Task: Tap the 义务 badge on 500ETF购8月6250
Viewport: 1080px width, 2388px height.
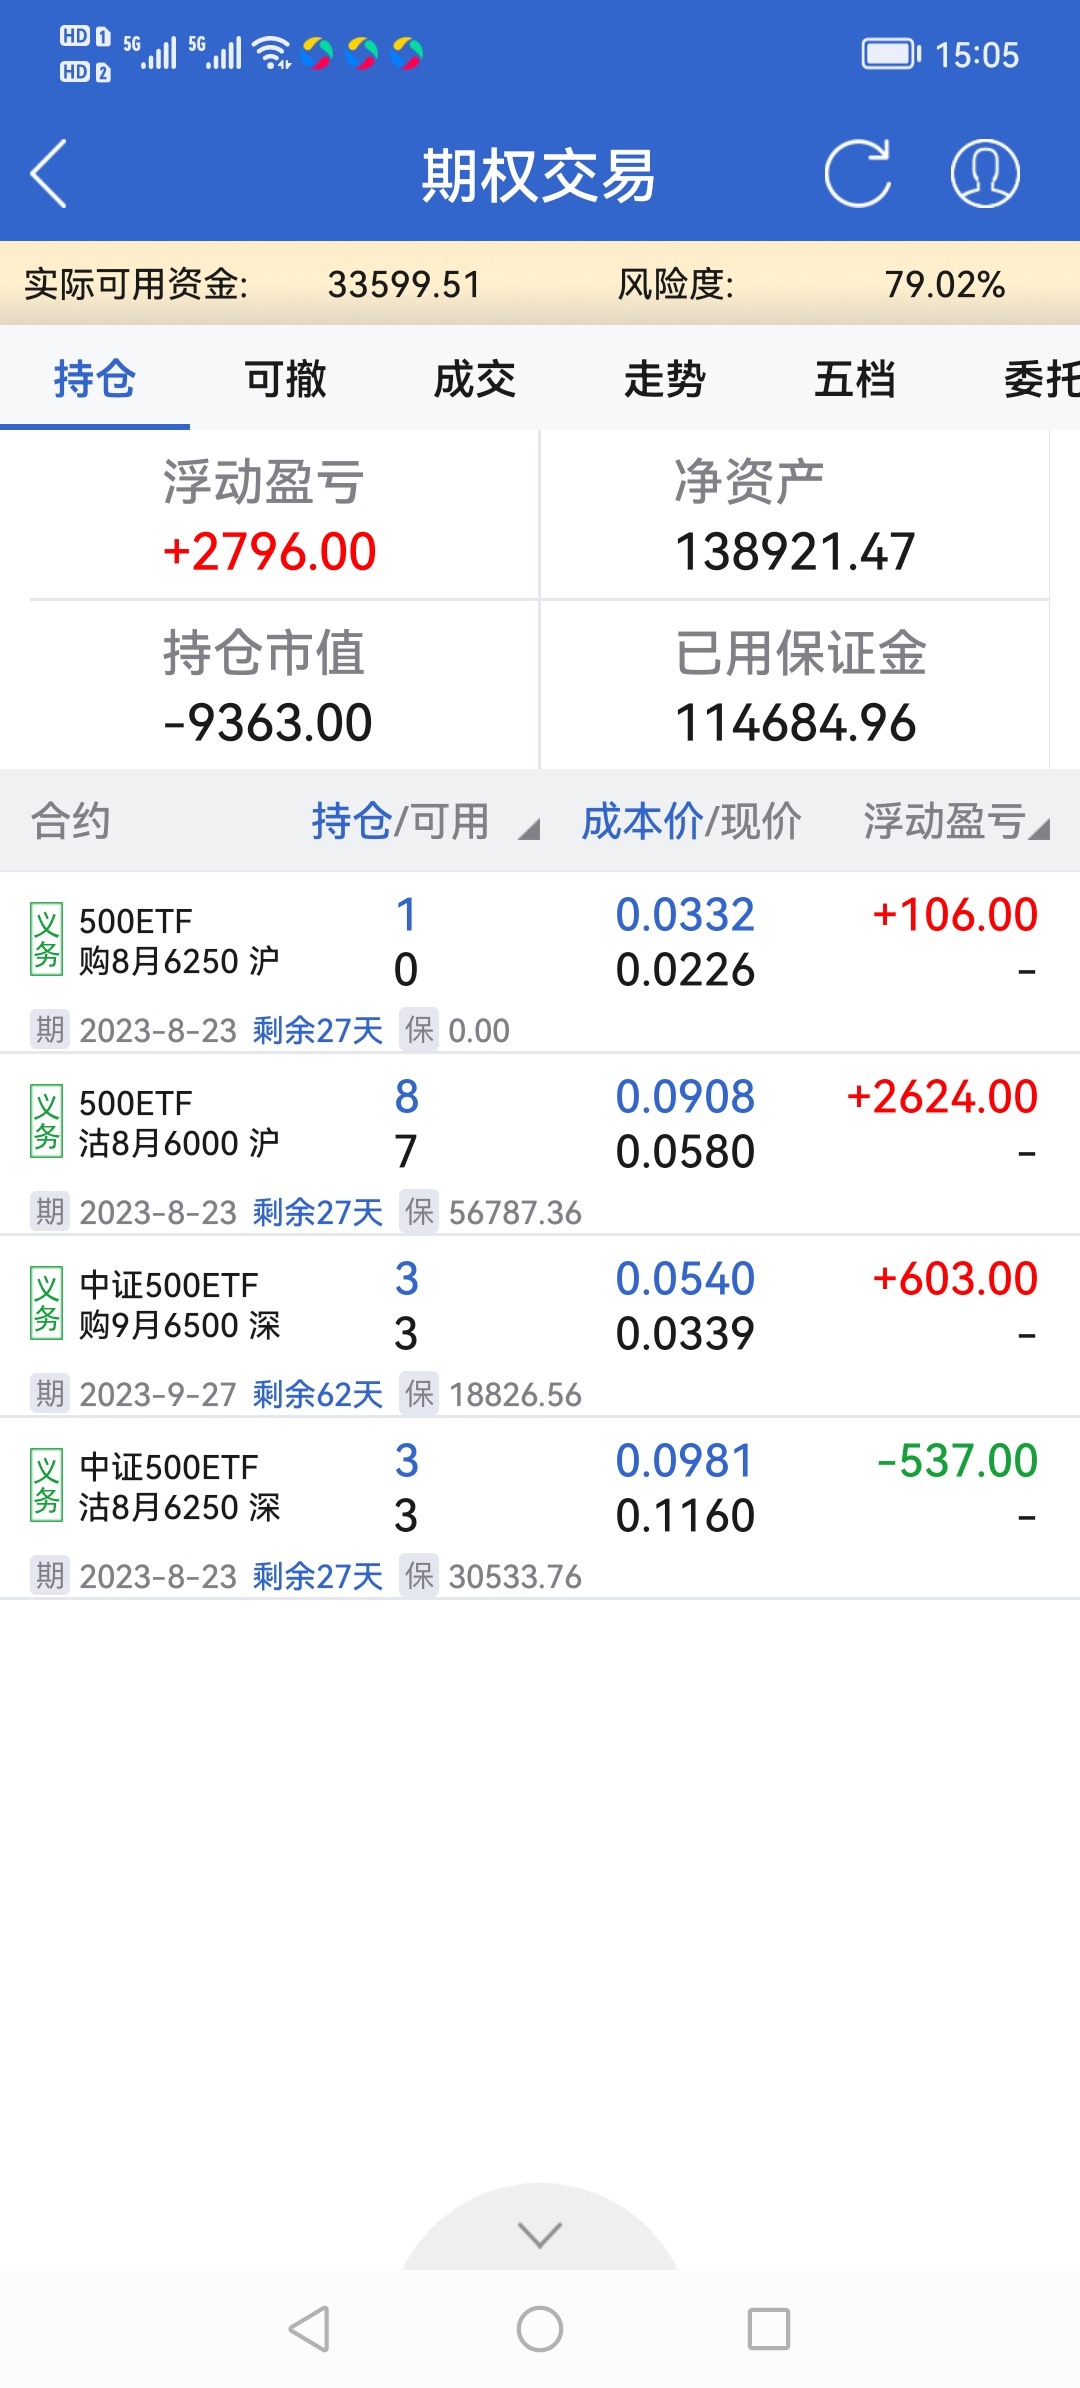Action: pos(47,940)
